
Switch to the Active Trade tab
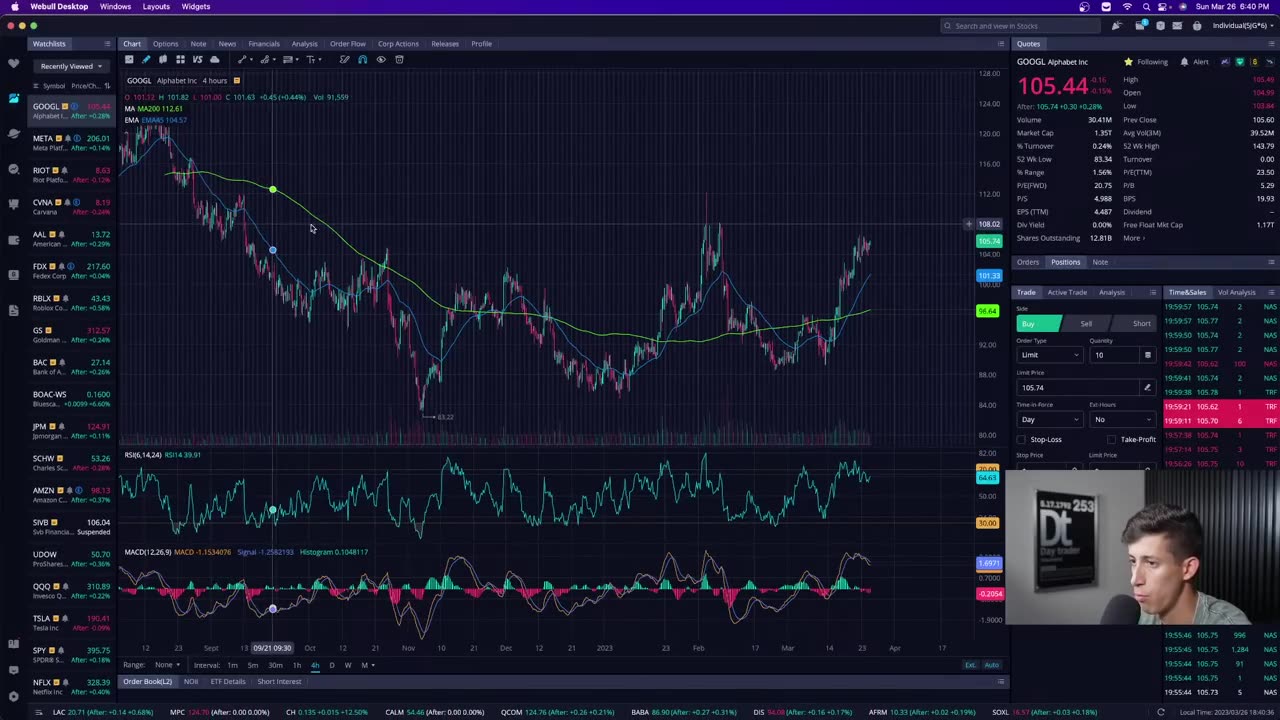(1067, 292)
